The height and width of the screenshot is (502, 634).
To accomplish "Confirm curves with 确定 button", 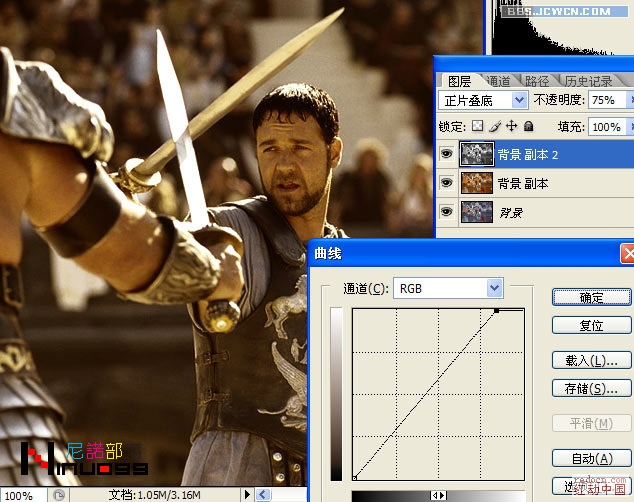I will [x=591, y=297].
